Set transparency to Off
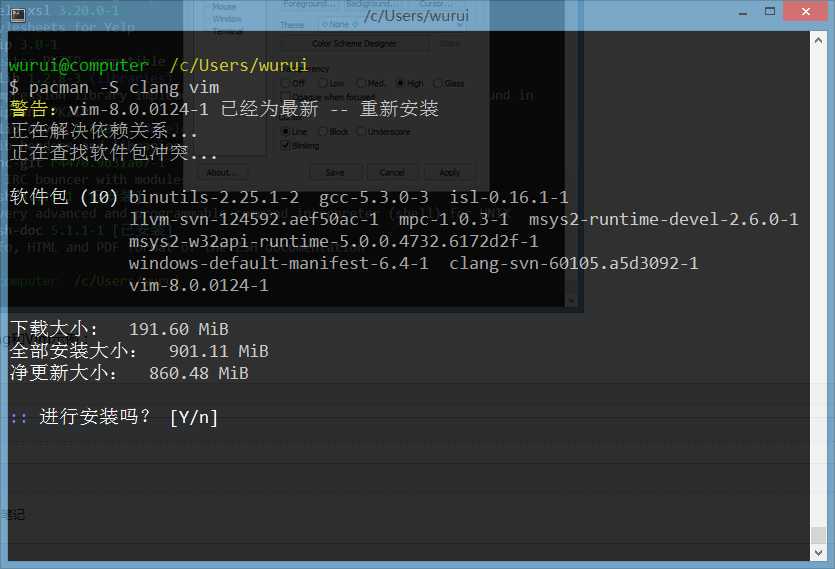 coord(293,83)
